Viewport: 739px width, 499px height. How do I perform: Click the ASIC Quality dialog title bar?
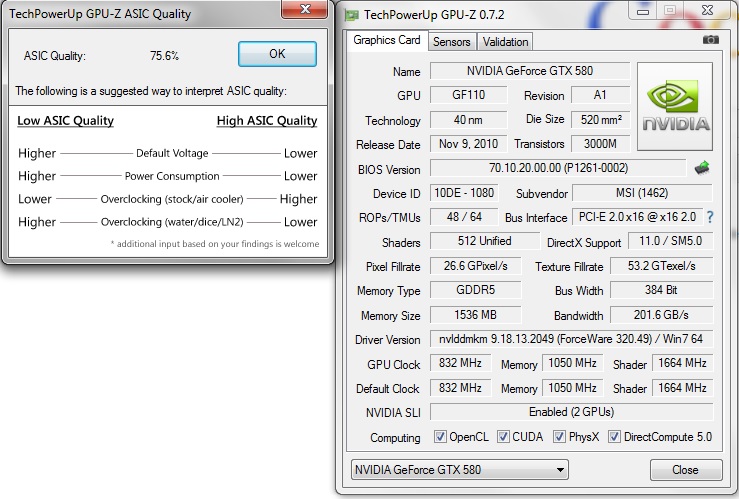(x=141, y=14)
